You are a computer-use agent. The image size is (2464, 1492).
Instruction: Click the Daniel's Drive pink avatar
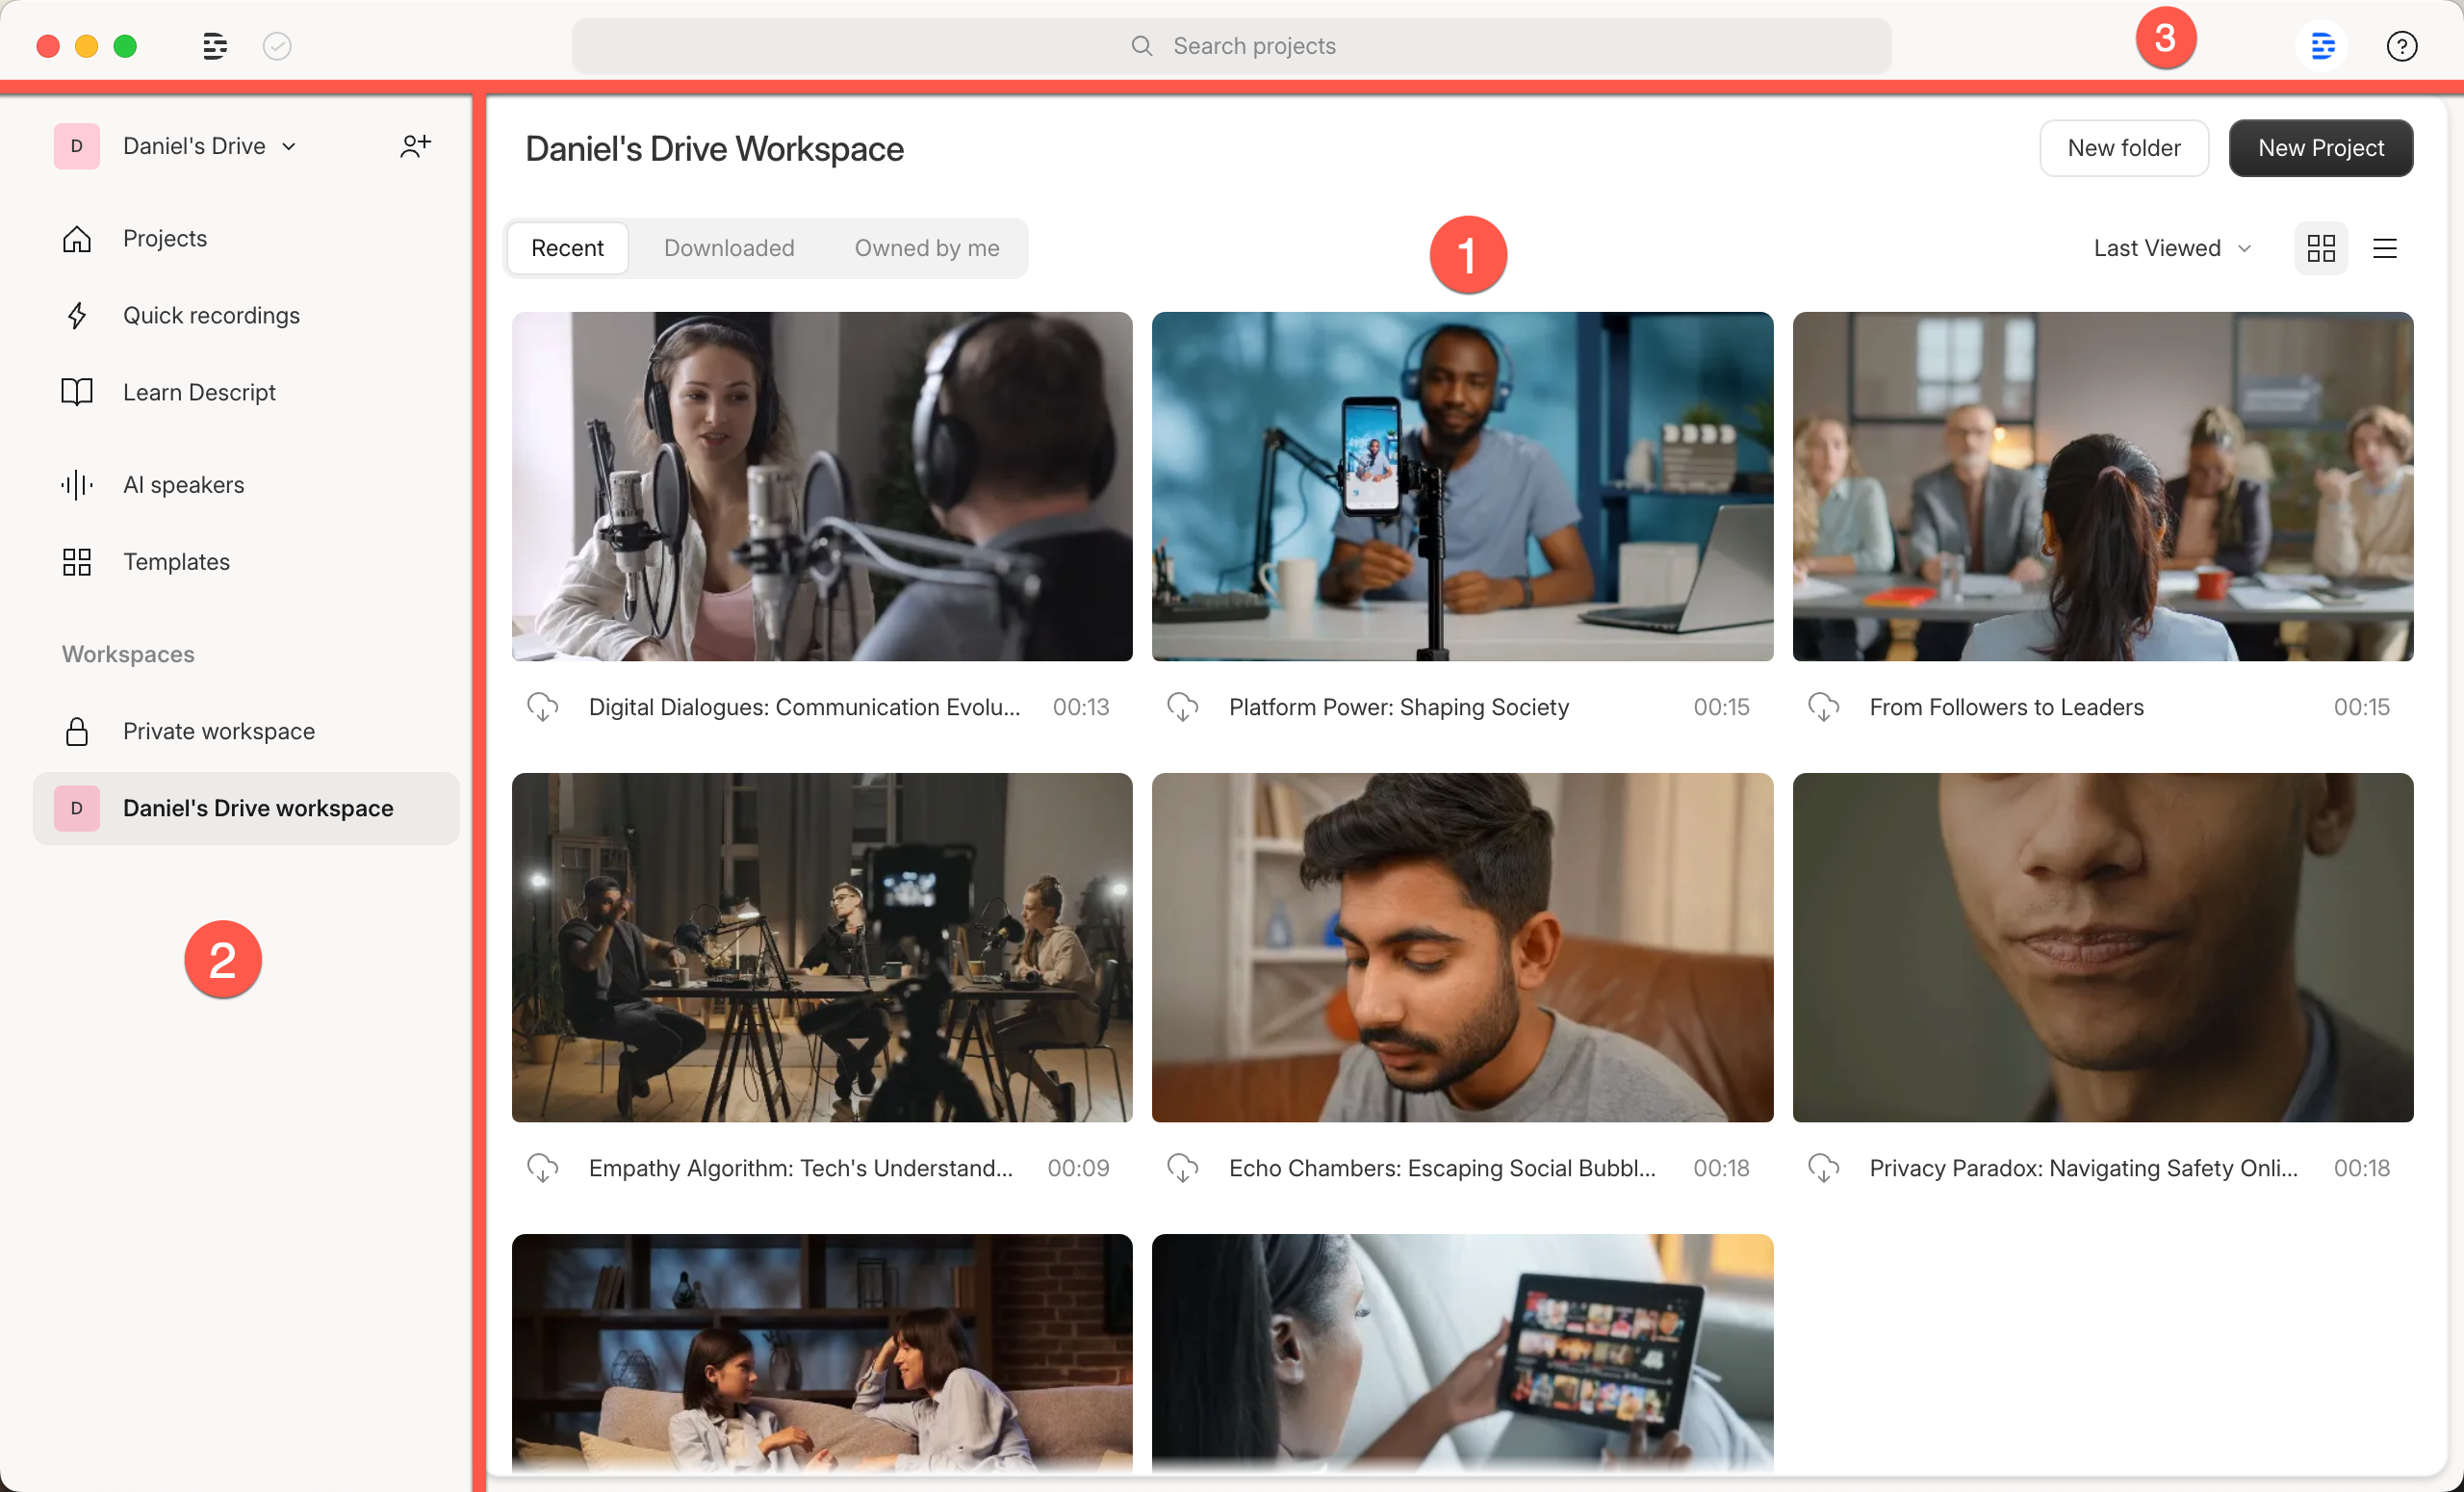[77, 146]
